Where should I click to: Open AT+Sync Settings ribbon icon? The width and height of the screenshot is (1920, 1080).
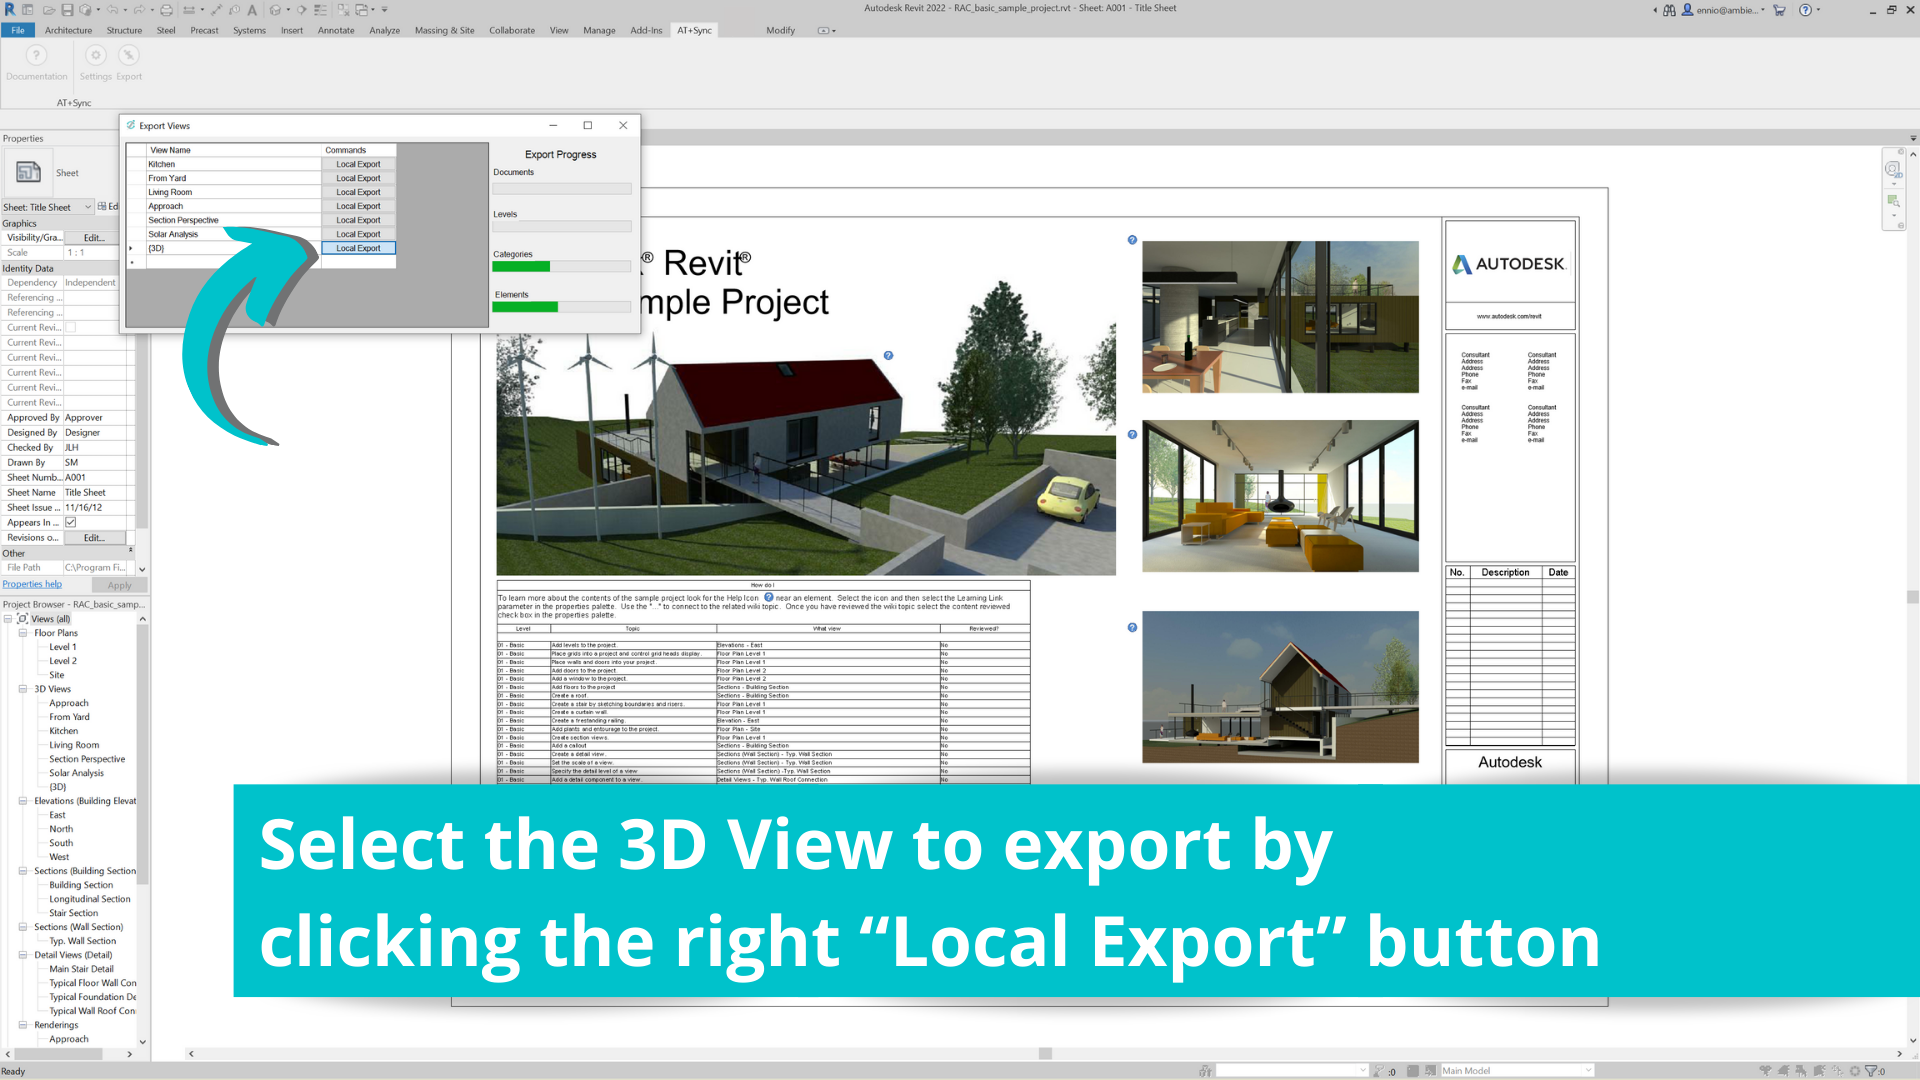(96, 56)
